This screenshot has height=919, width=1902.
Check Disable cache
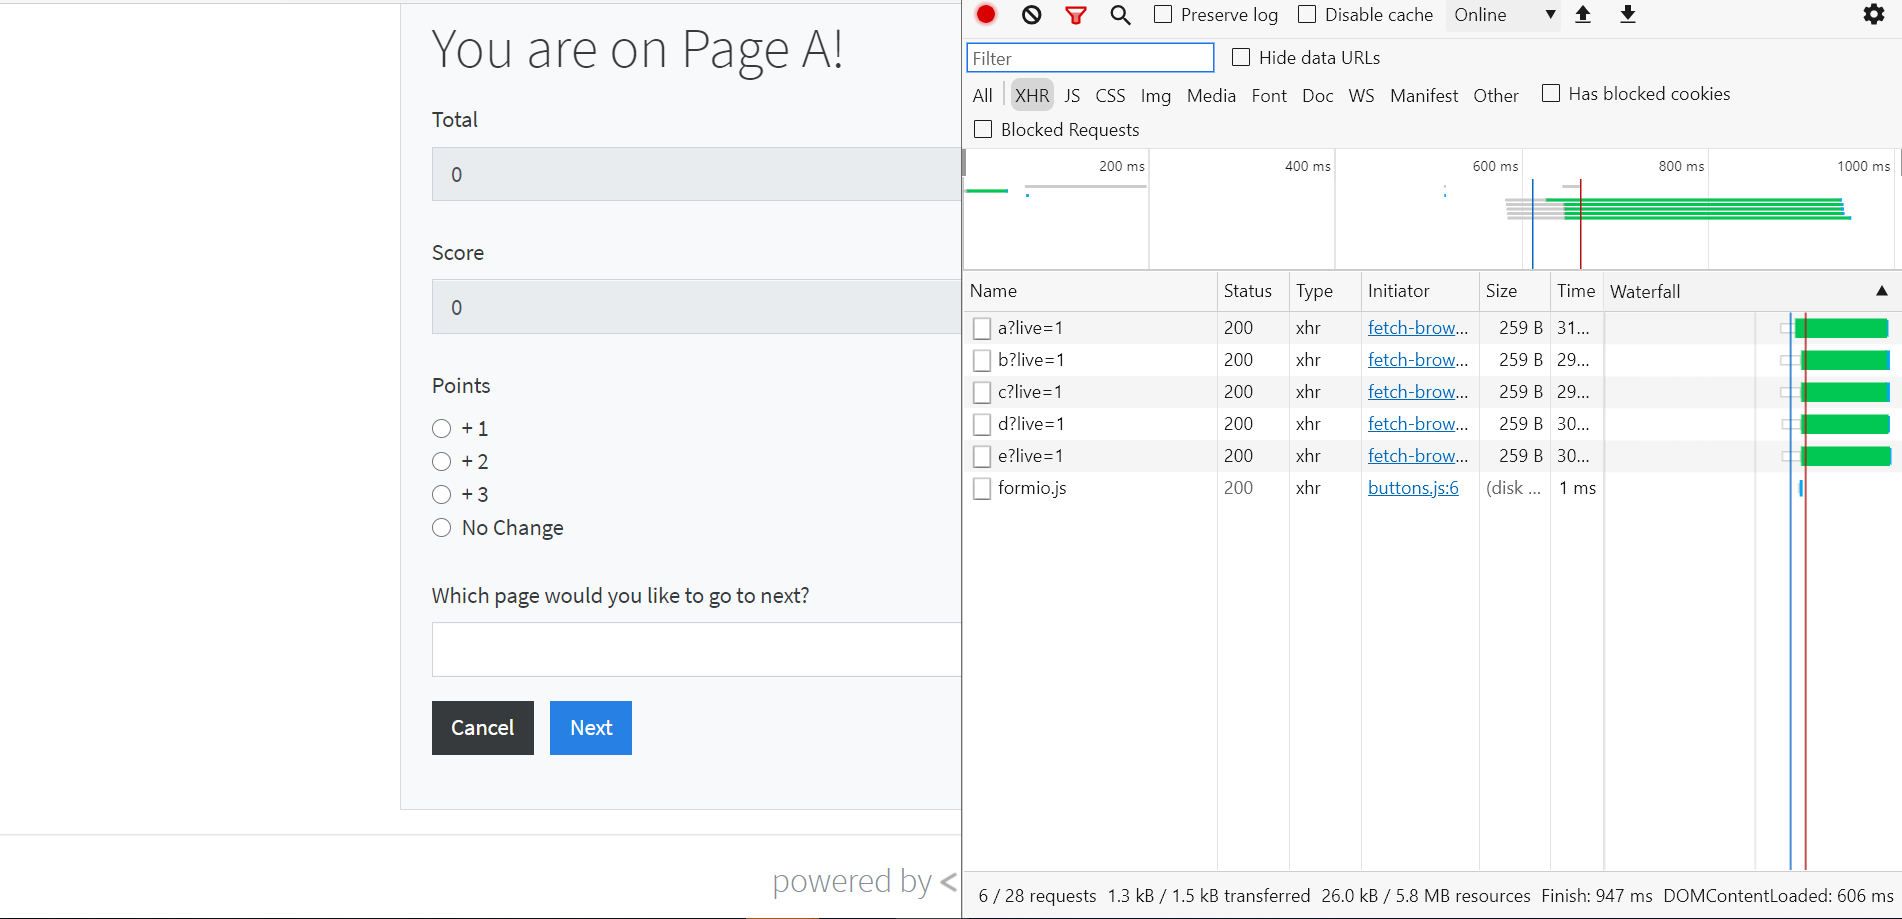[x=1307, y=14]
